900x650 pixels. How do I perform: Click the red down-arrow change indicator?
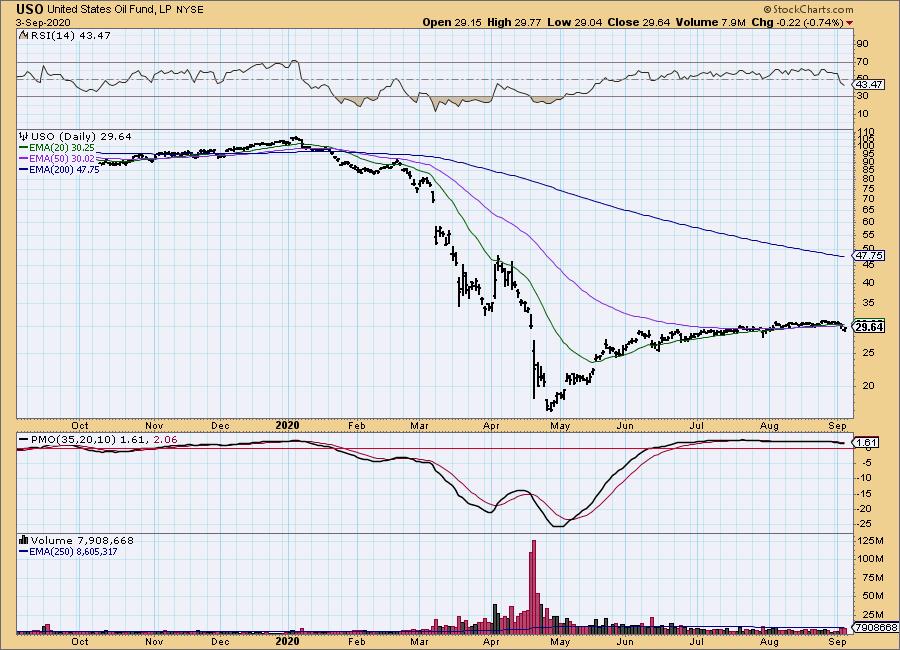pos(849,23)
